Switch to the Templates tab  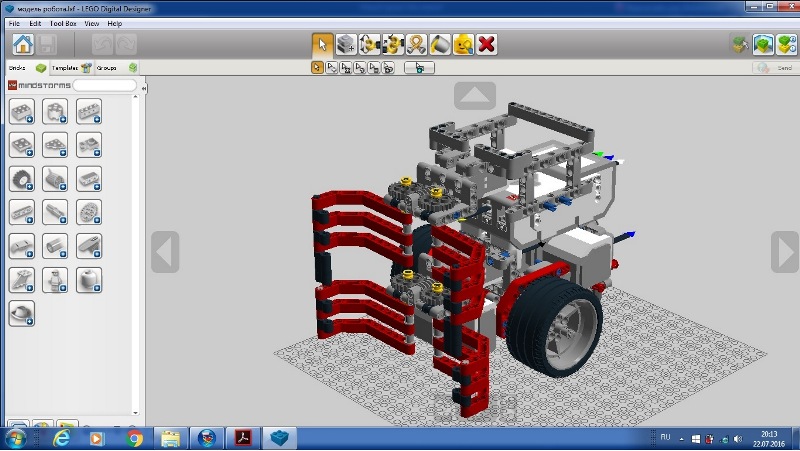pyautogui.click(x=71, y=68)
